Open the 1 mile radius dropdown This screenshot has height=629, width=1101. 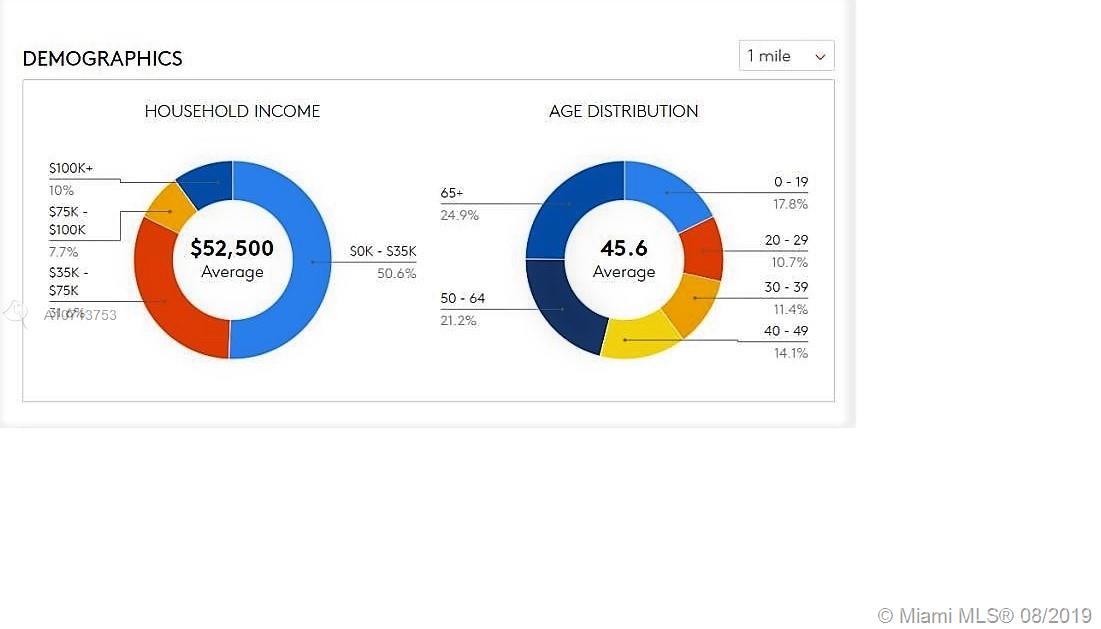point(786,56)
